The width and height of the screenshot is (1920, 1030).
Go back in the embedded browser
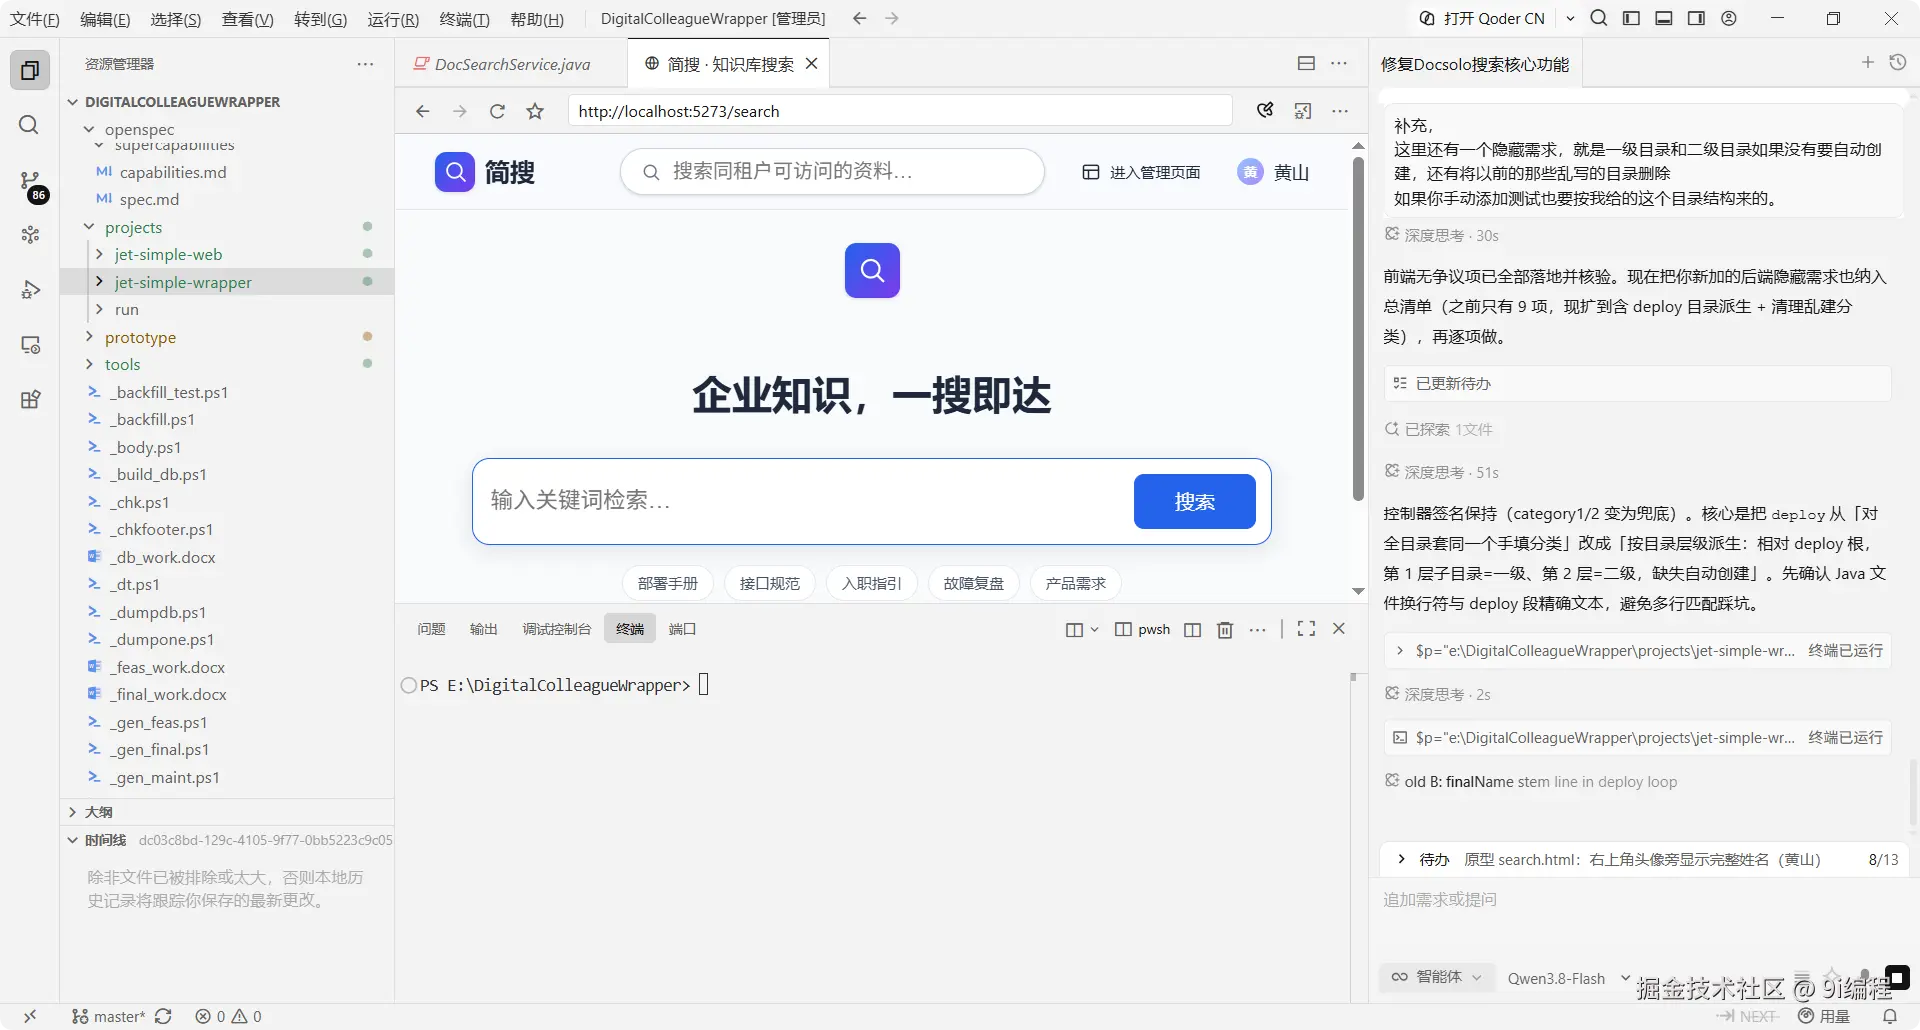(422, 111)
